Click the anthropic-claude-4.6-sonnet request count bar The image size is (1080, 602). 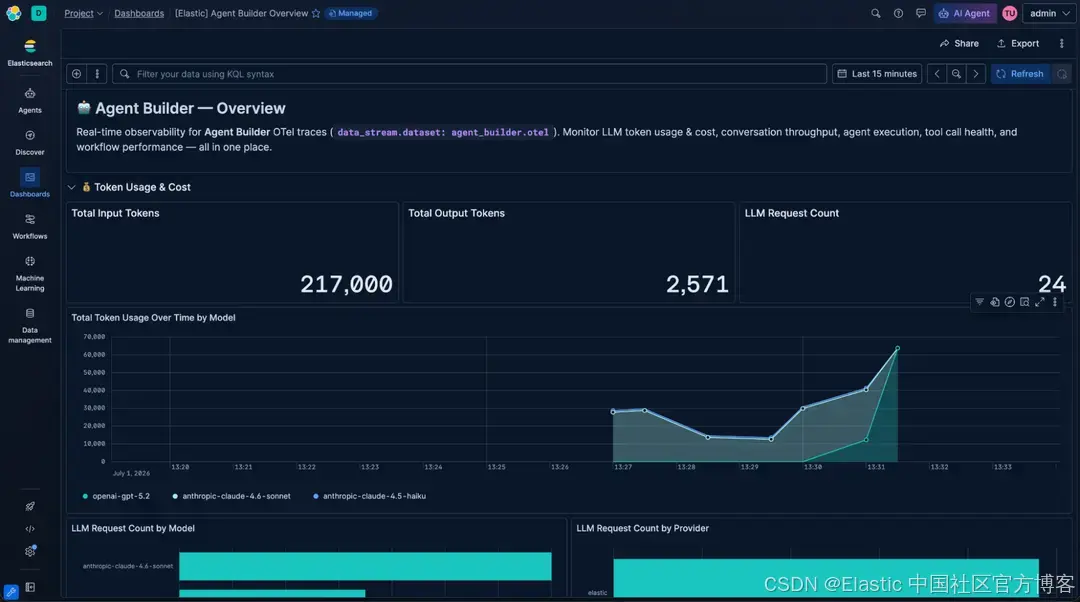[365, 566]
